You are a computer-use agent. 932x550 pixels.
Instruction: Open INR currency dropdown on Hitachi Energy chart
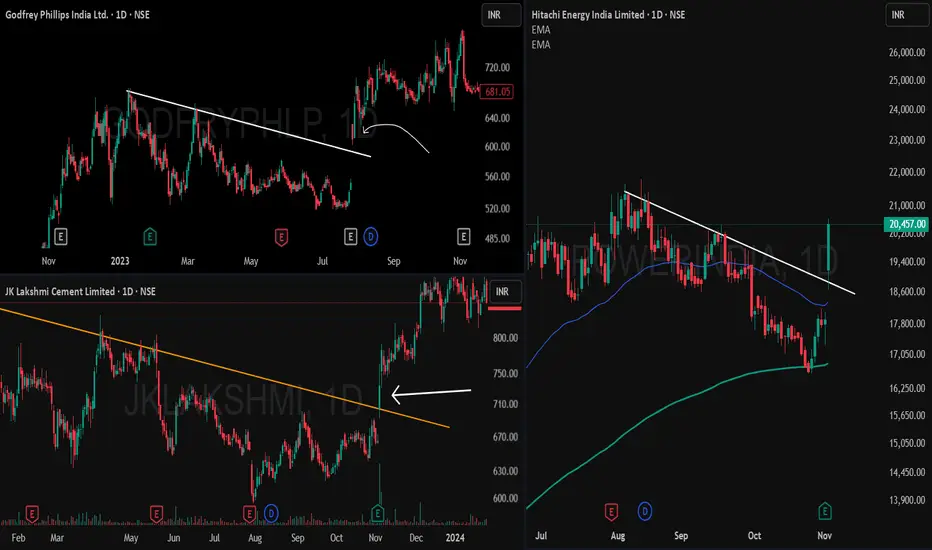tap(905, 15)
